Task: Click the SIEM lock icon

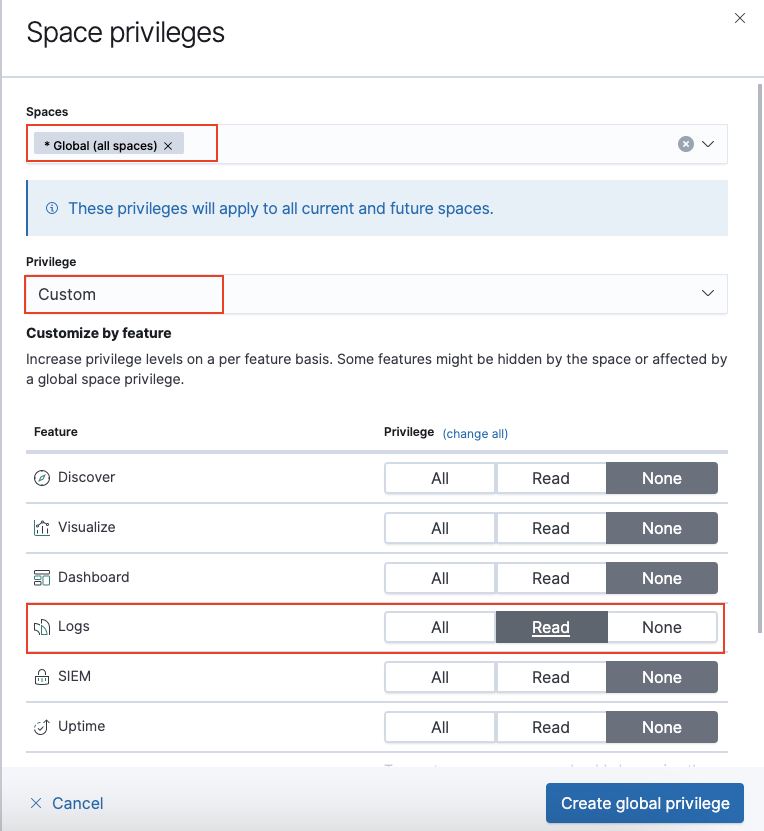Action: tap(42, 677)
